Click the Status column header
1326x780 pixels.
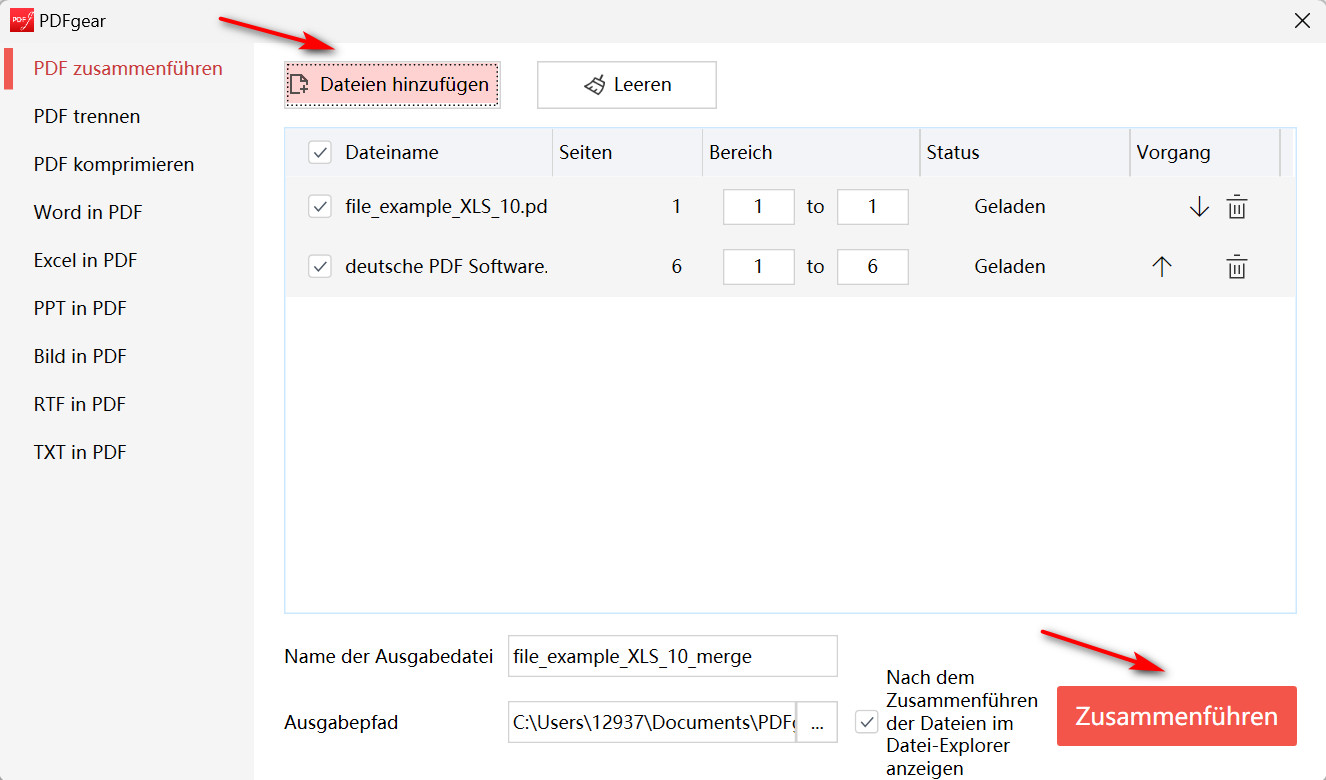953,153
